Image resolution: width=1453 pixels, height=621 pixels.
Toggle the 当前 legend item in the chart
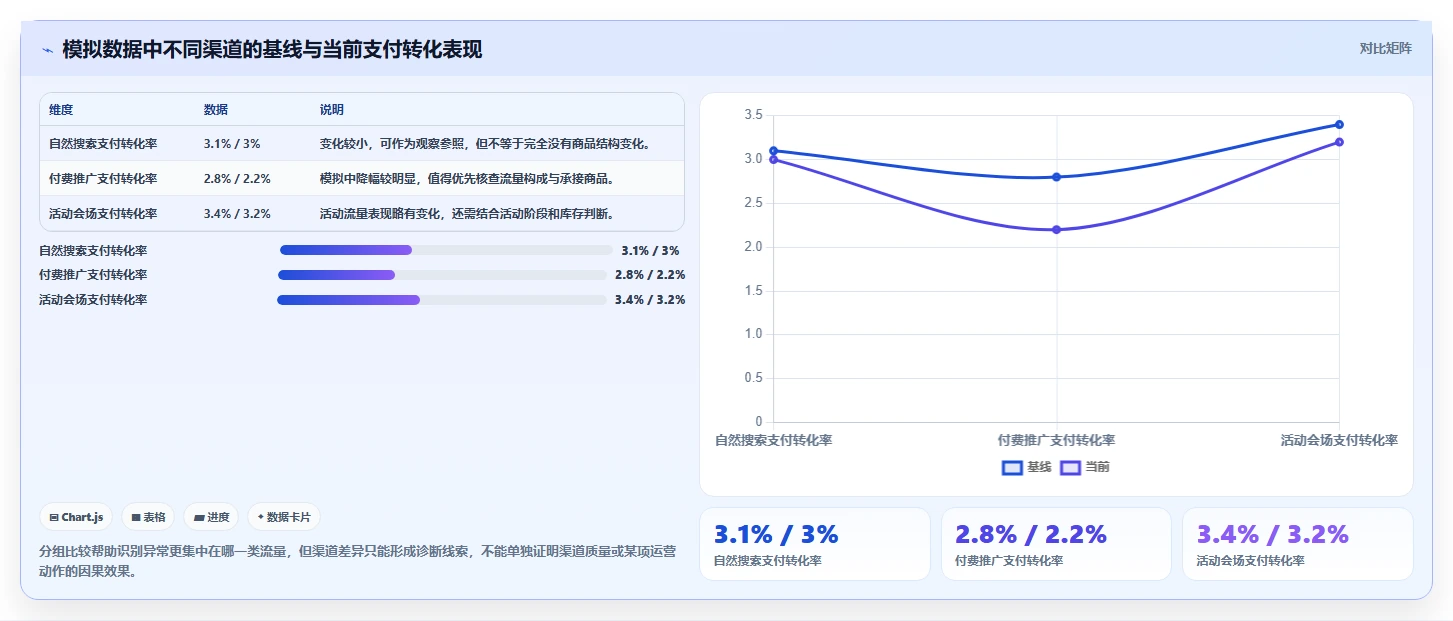1085,467
